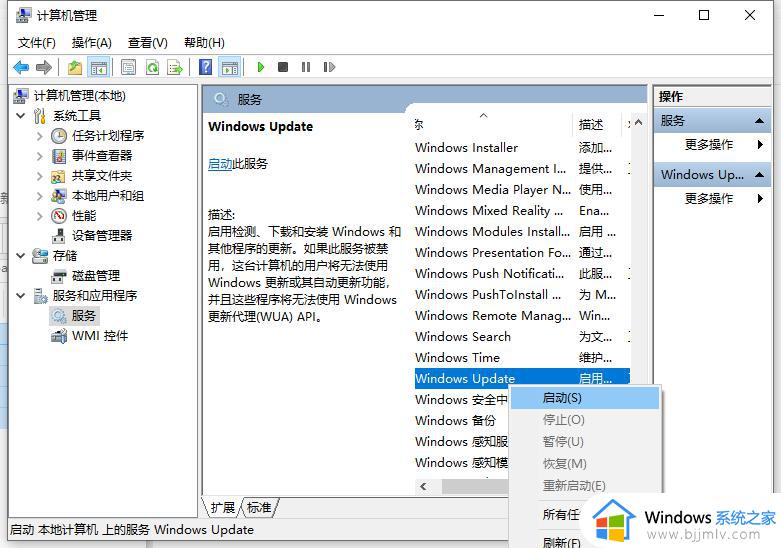781x548 pixels.
Task: Click the Forward arrow toolbar icon
Action: point(44,67)
